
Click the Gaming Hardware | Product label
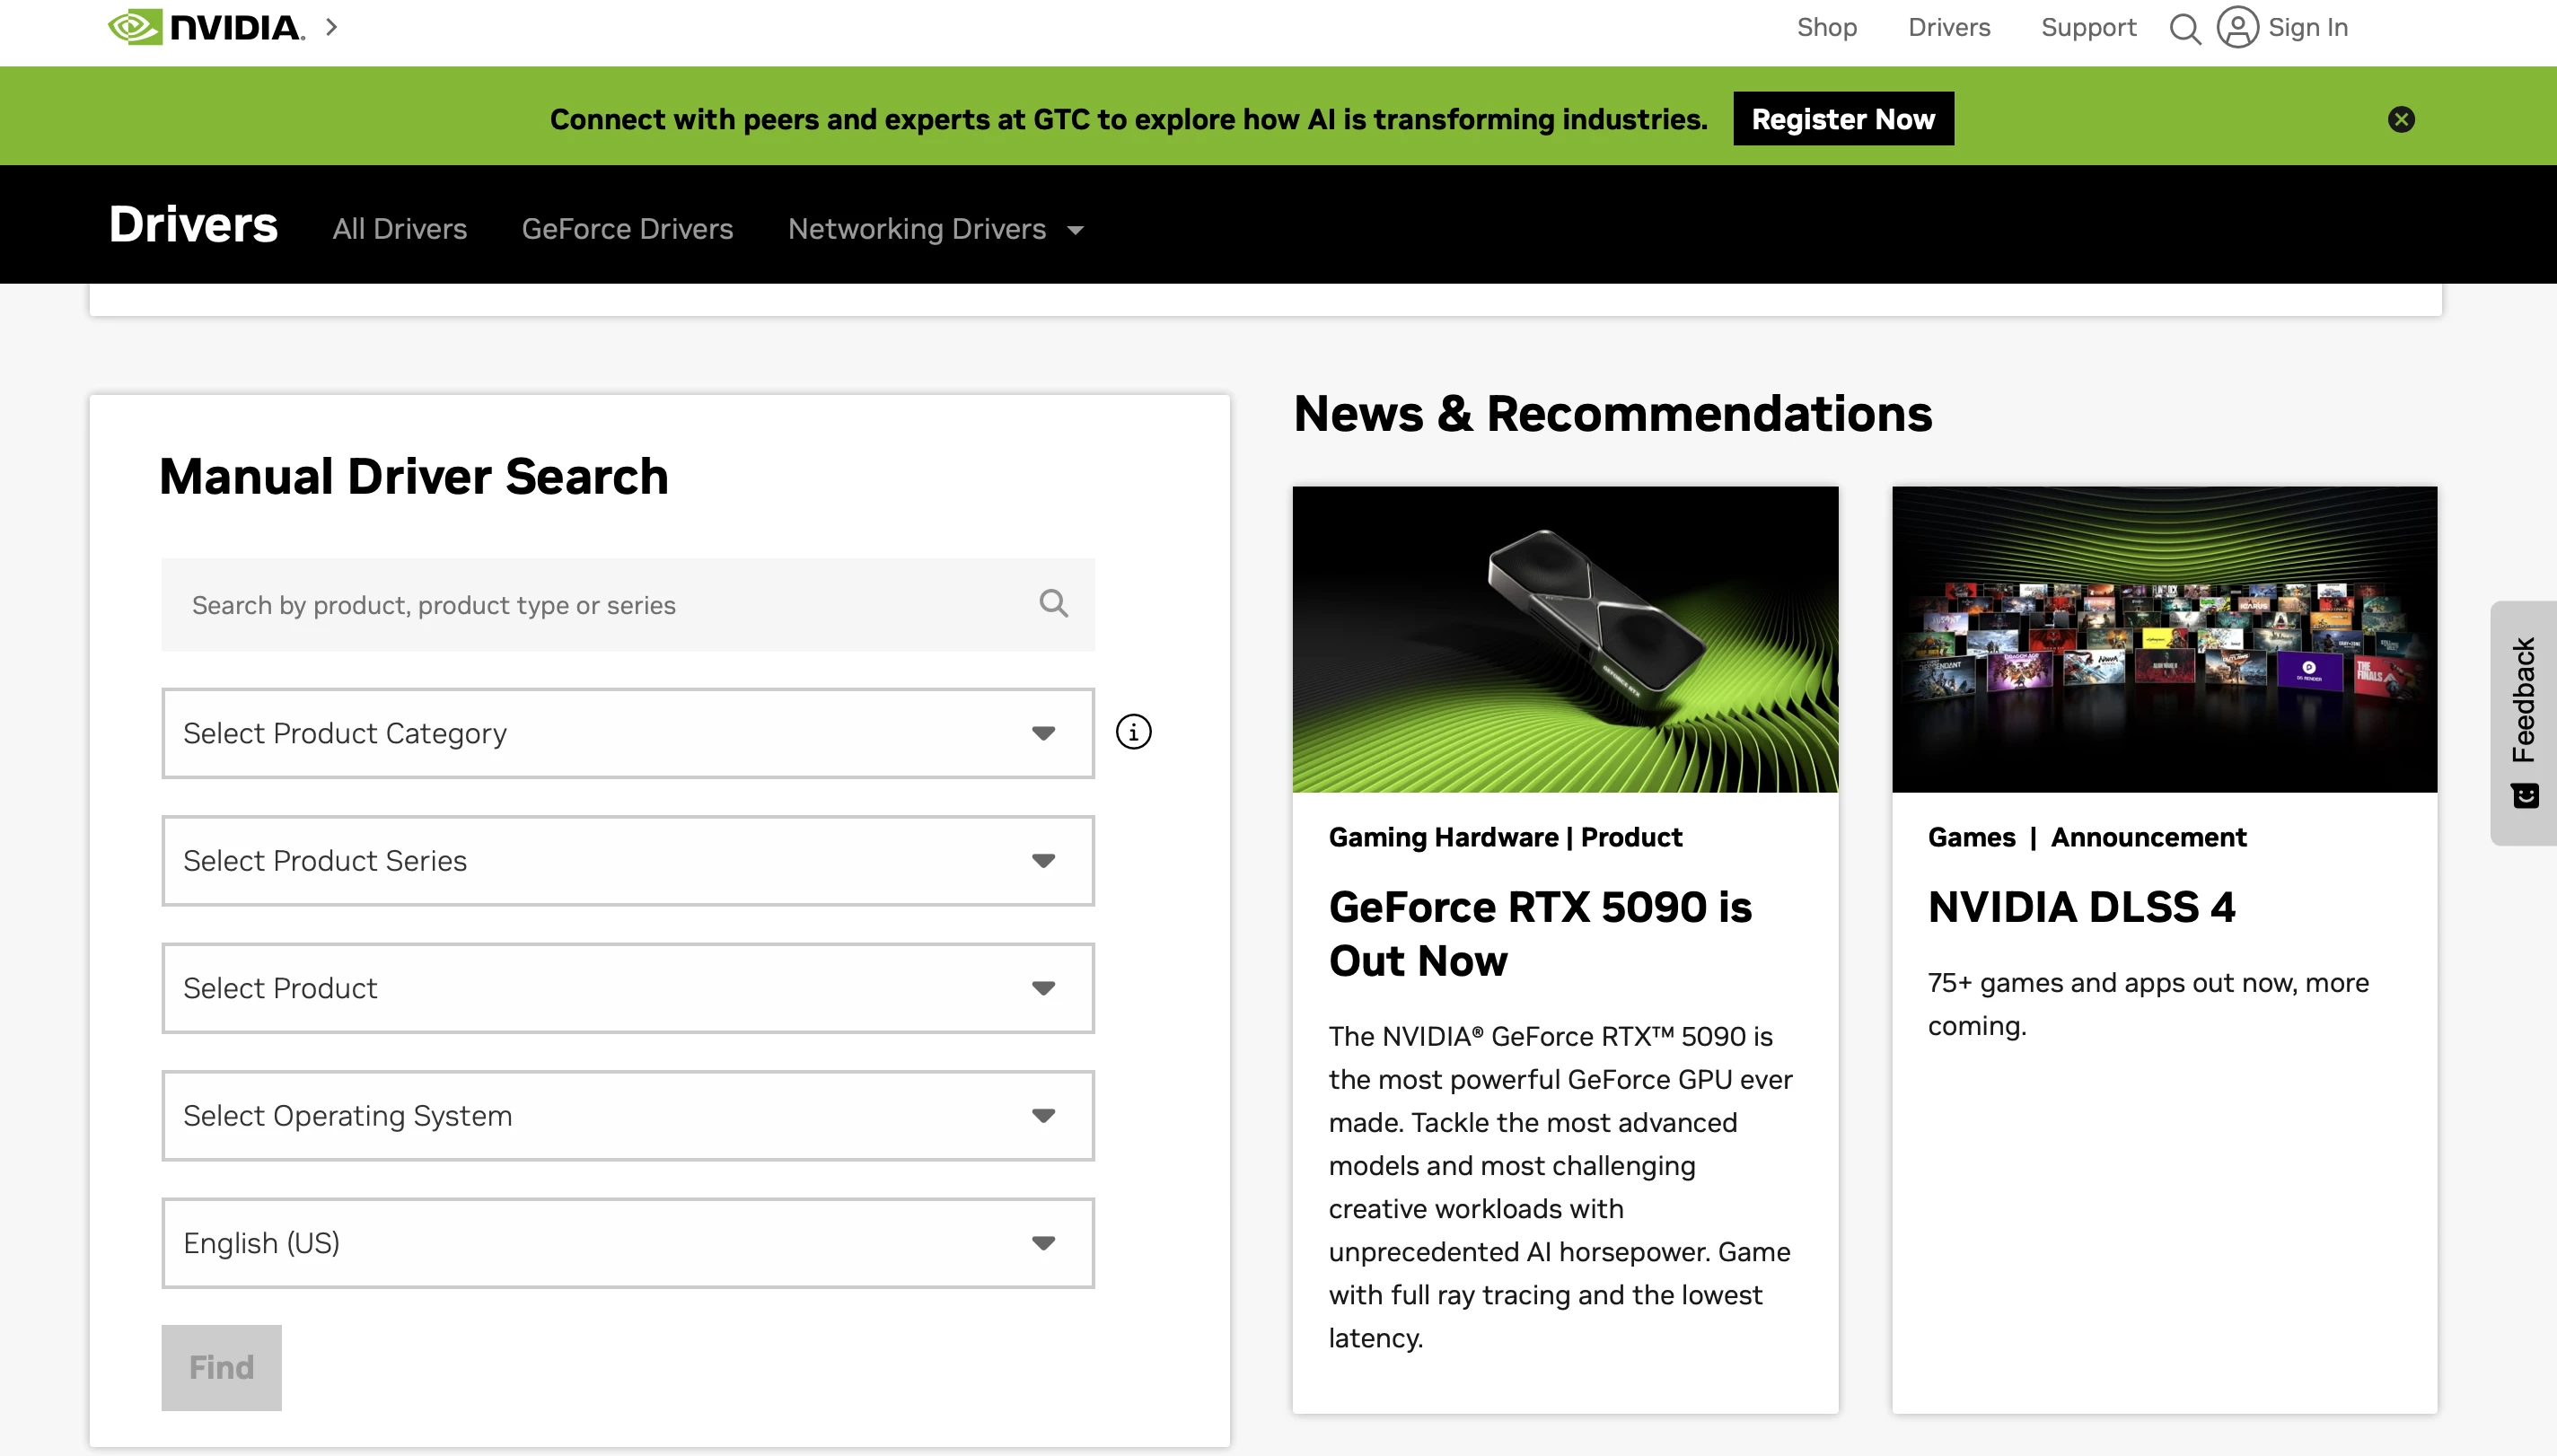pos(1505,837)
